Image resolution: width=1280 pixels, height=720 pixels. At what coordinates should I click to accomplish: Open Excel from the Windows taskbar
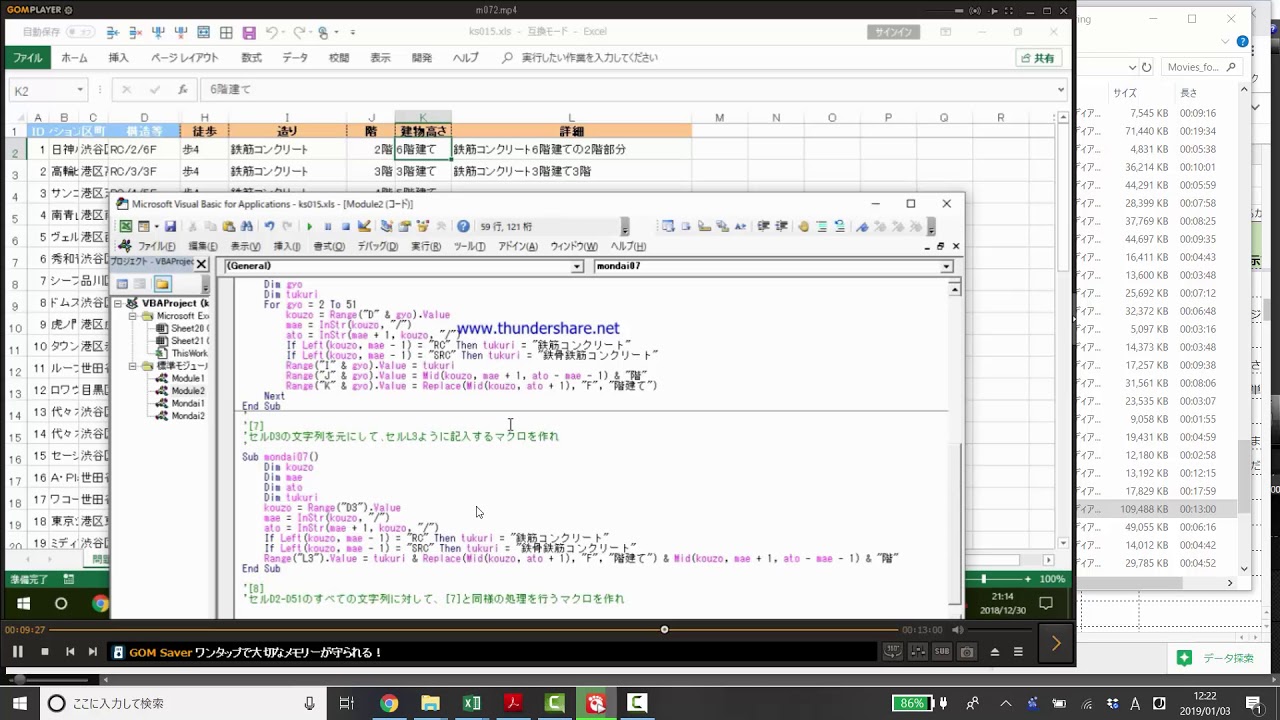pos(471,703)
